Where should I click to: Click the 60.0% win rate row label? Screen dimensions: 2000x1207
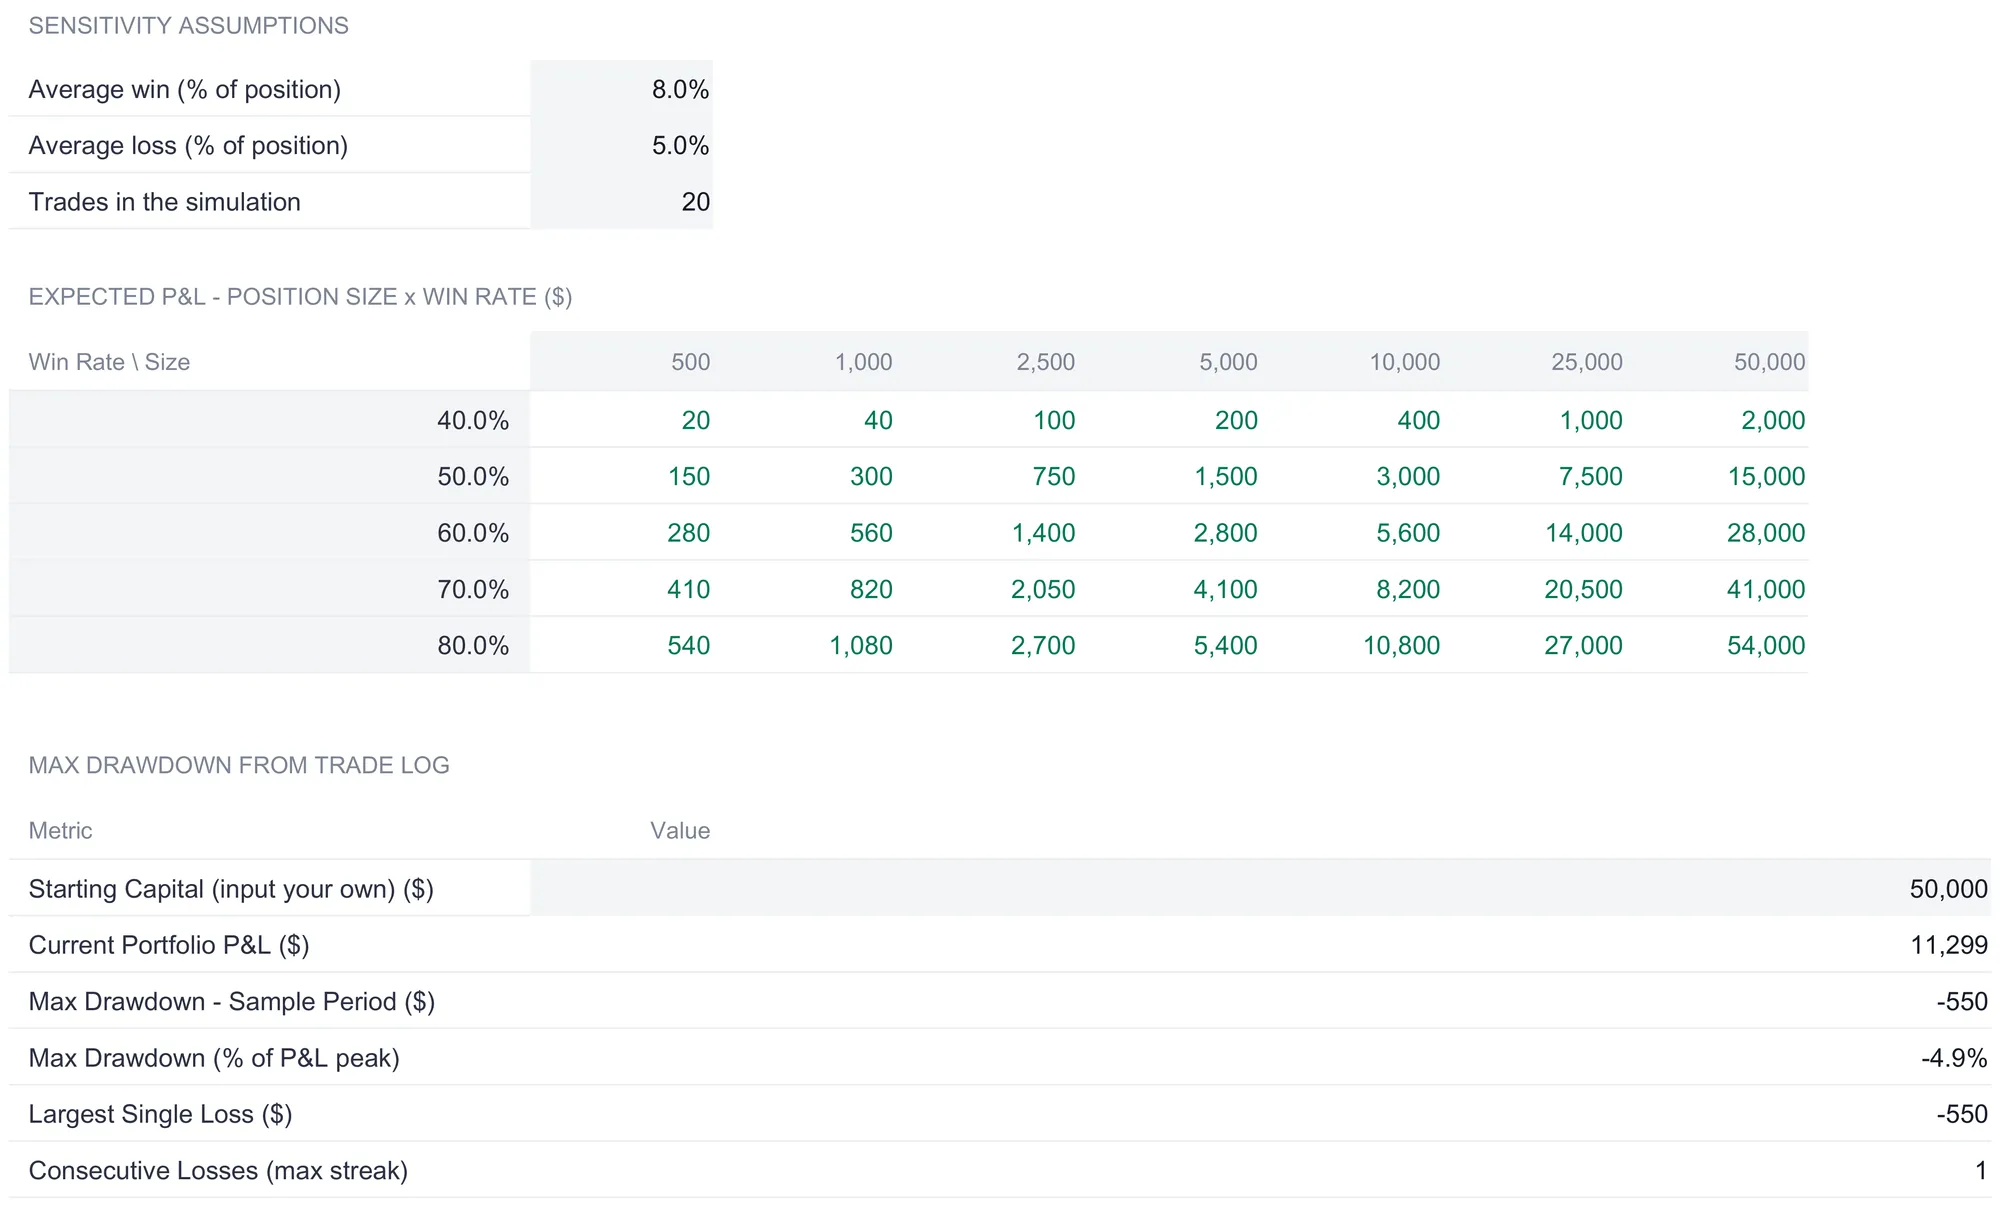473,532
